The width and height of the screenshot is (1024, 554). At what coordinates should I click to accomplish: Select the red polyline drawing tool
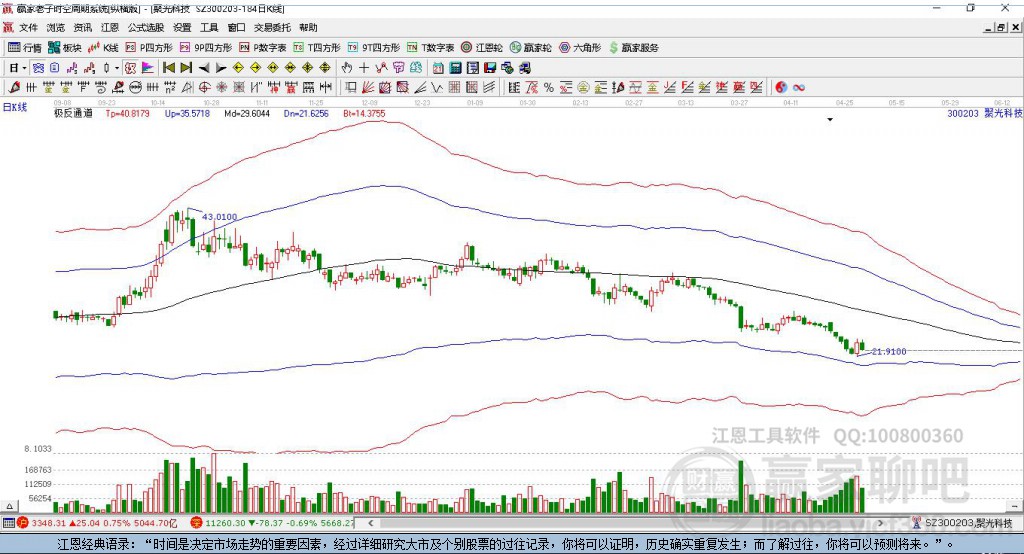[381, 68]
